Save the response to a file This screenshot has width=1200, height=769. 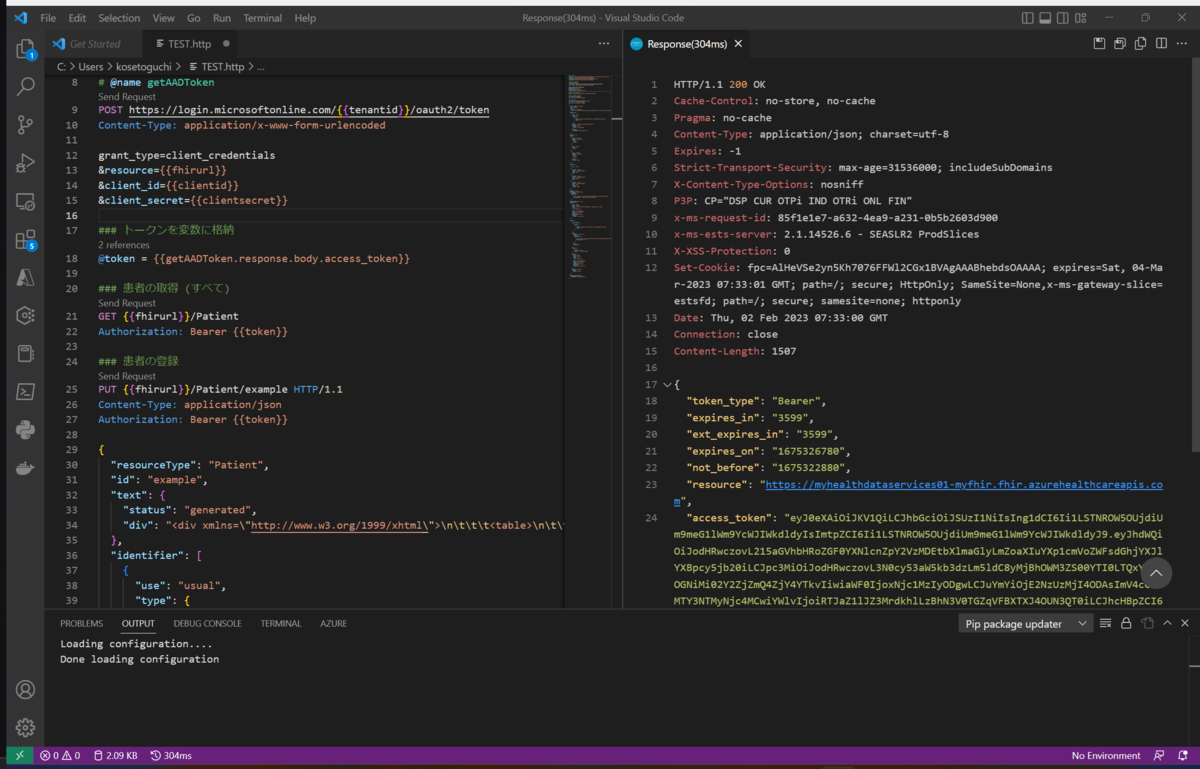click(x=1099, y=44)
